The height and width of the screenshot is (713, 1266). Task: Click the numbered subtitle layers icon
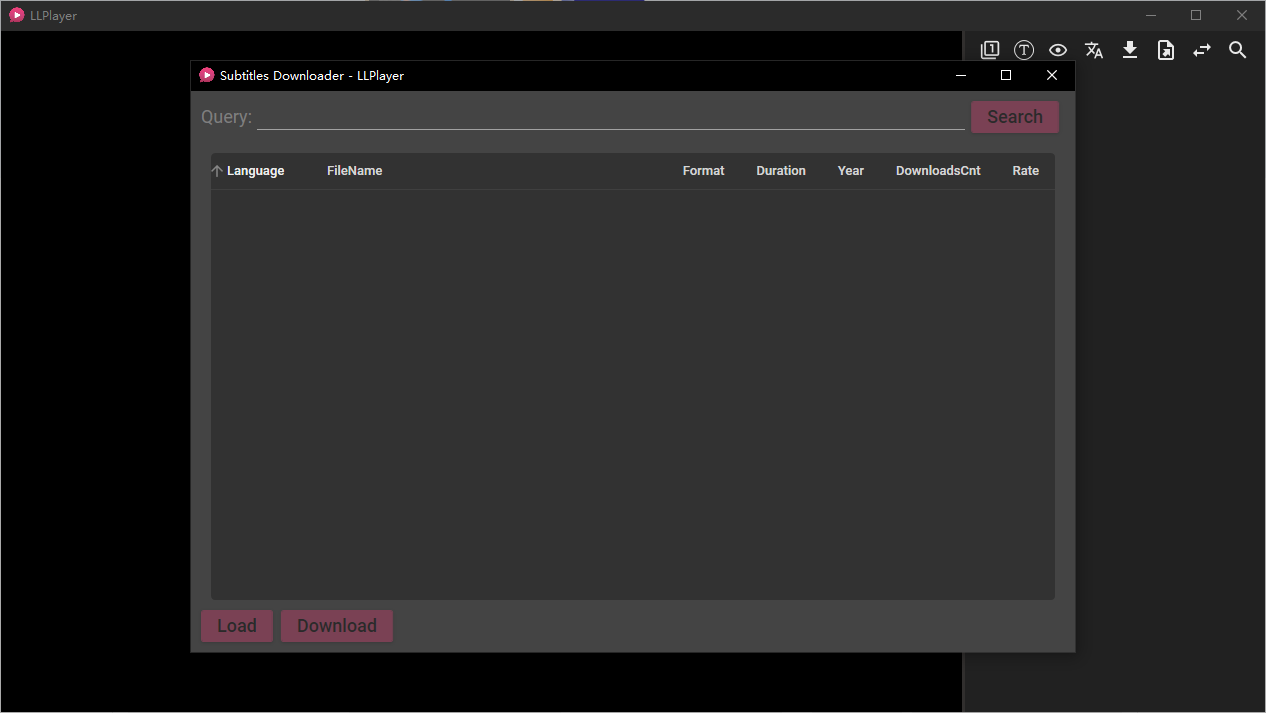click(x=989, y=50)
